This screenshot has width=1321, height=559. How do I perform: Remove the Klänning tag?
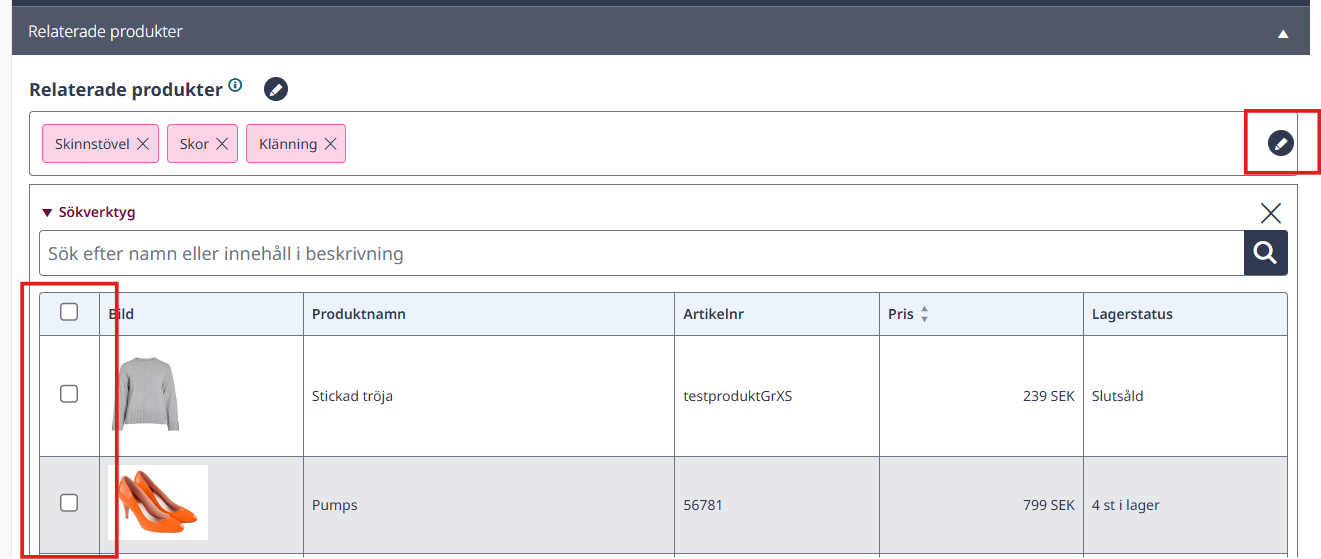(330, 144)
